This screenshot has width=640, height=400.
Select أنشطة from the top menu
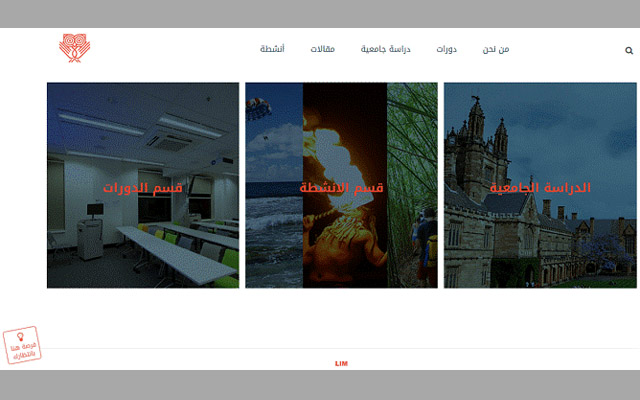(272, 49)
